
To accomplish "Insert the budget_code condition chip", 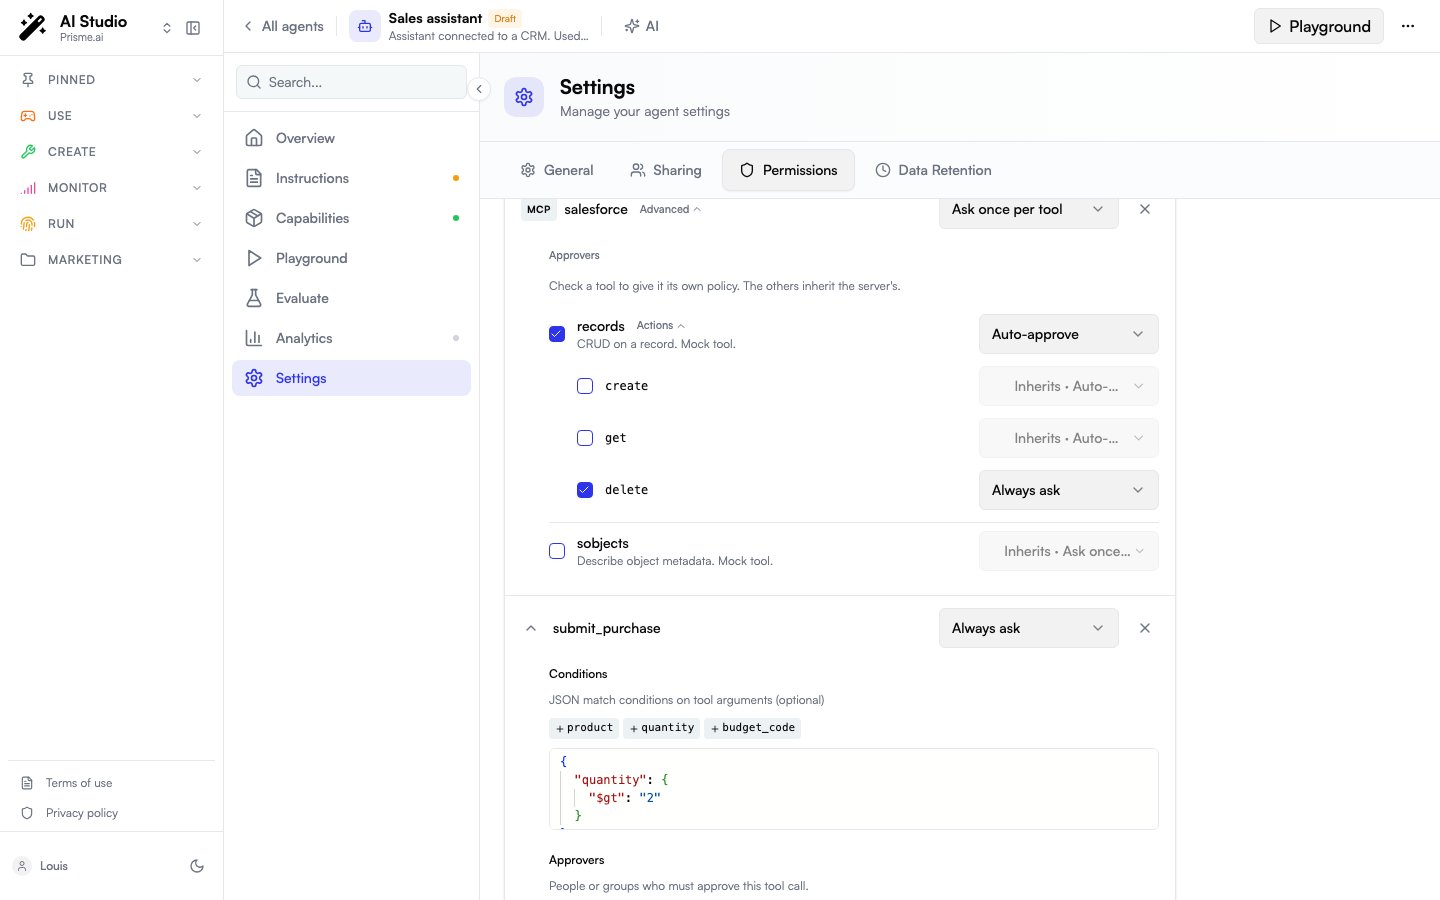I will coord(753,728).
